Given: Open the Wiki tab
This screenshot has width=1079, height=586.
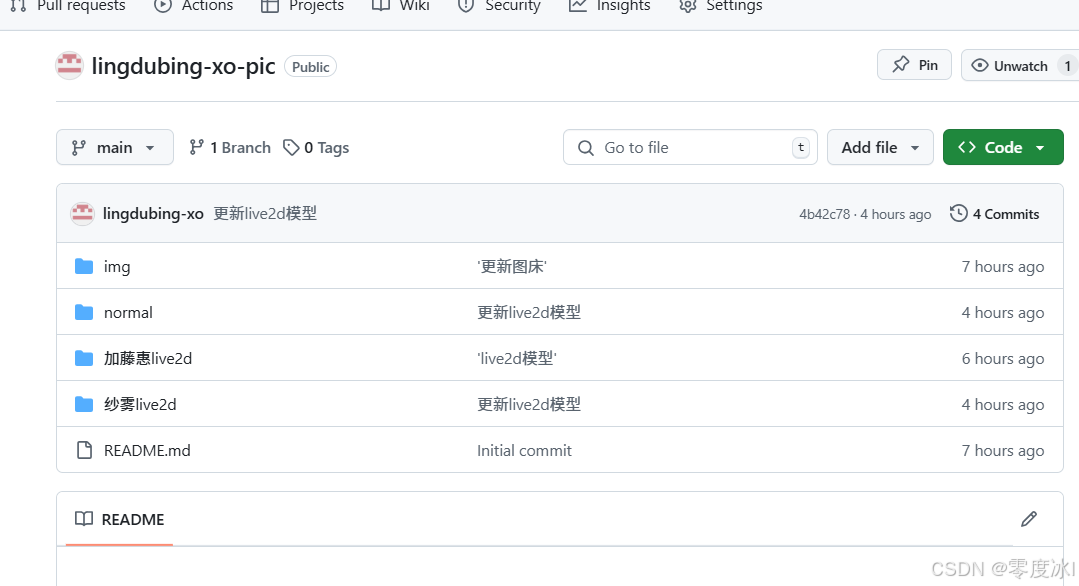Looking at the screenshot, I should click(x=400, y=6).
